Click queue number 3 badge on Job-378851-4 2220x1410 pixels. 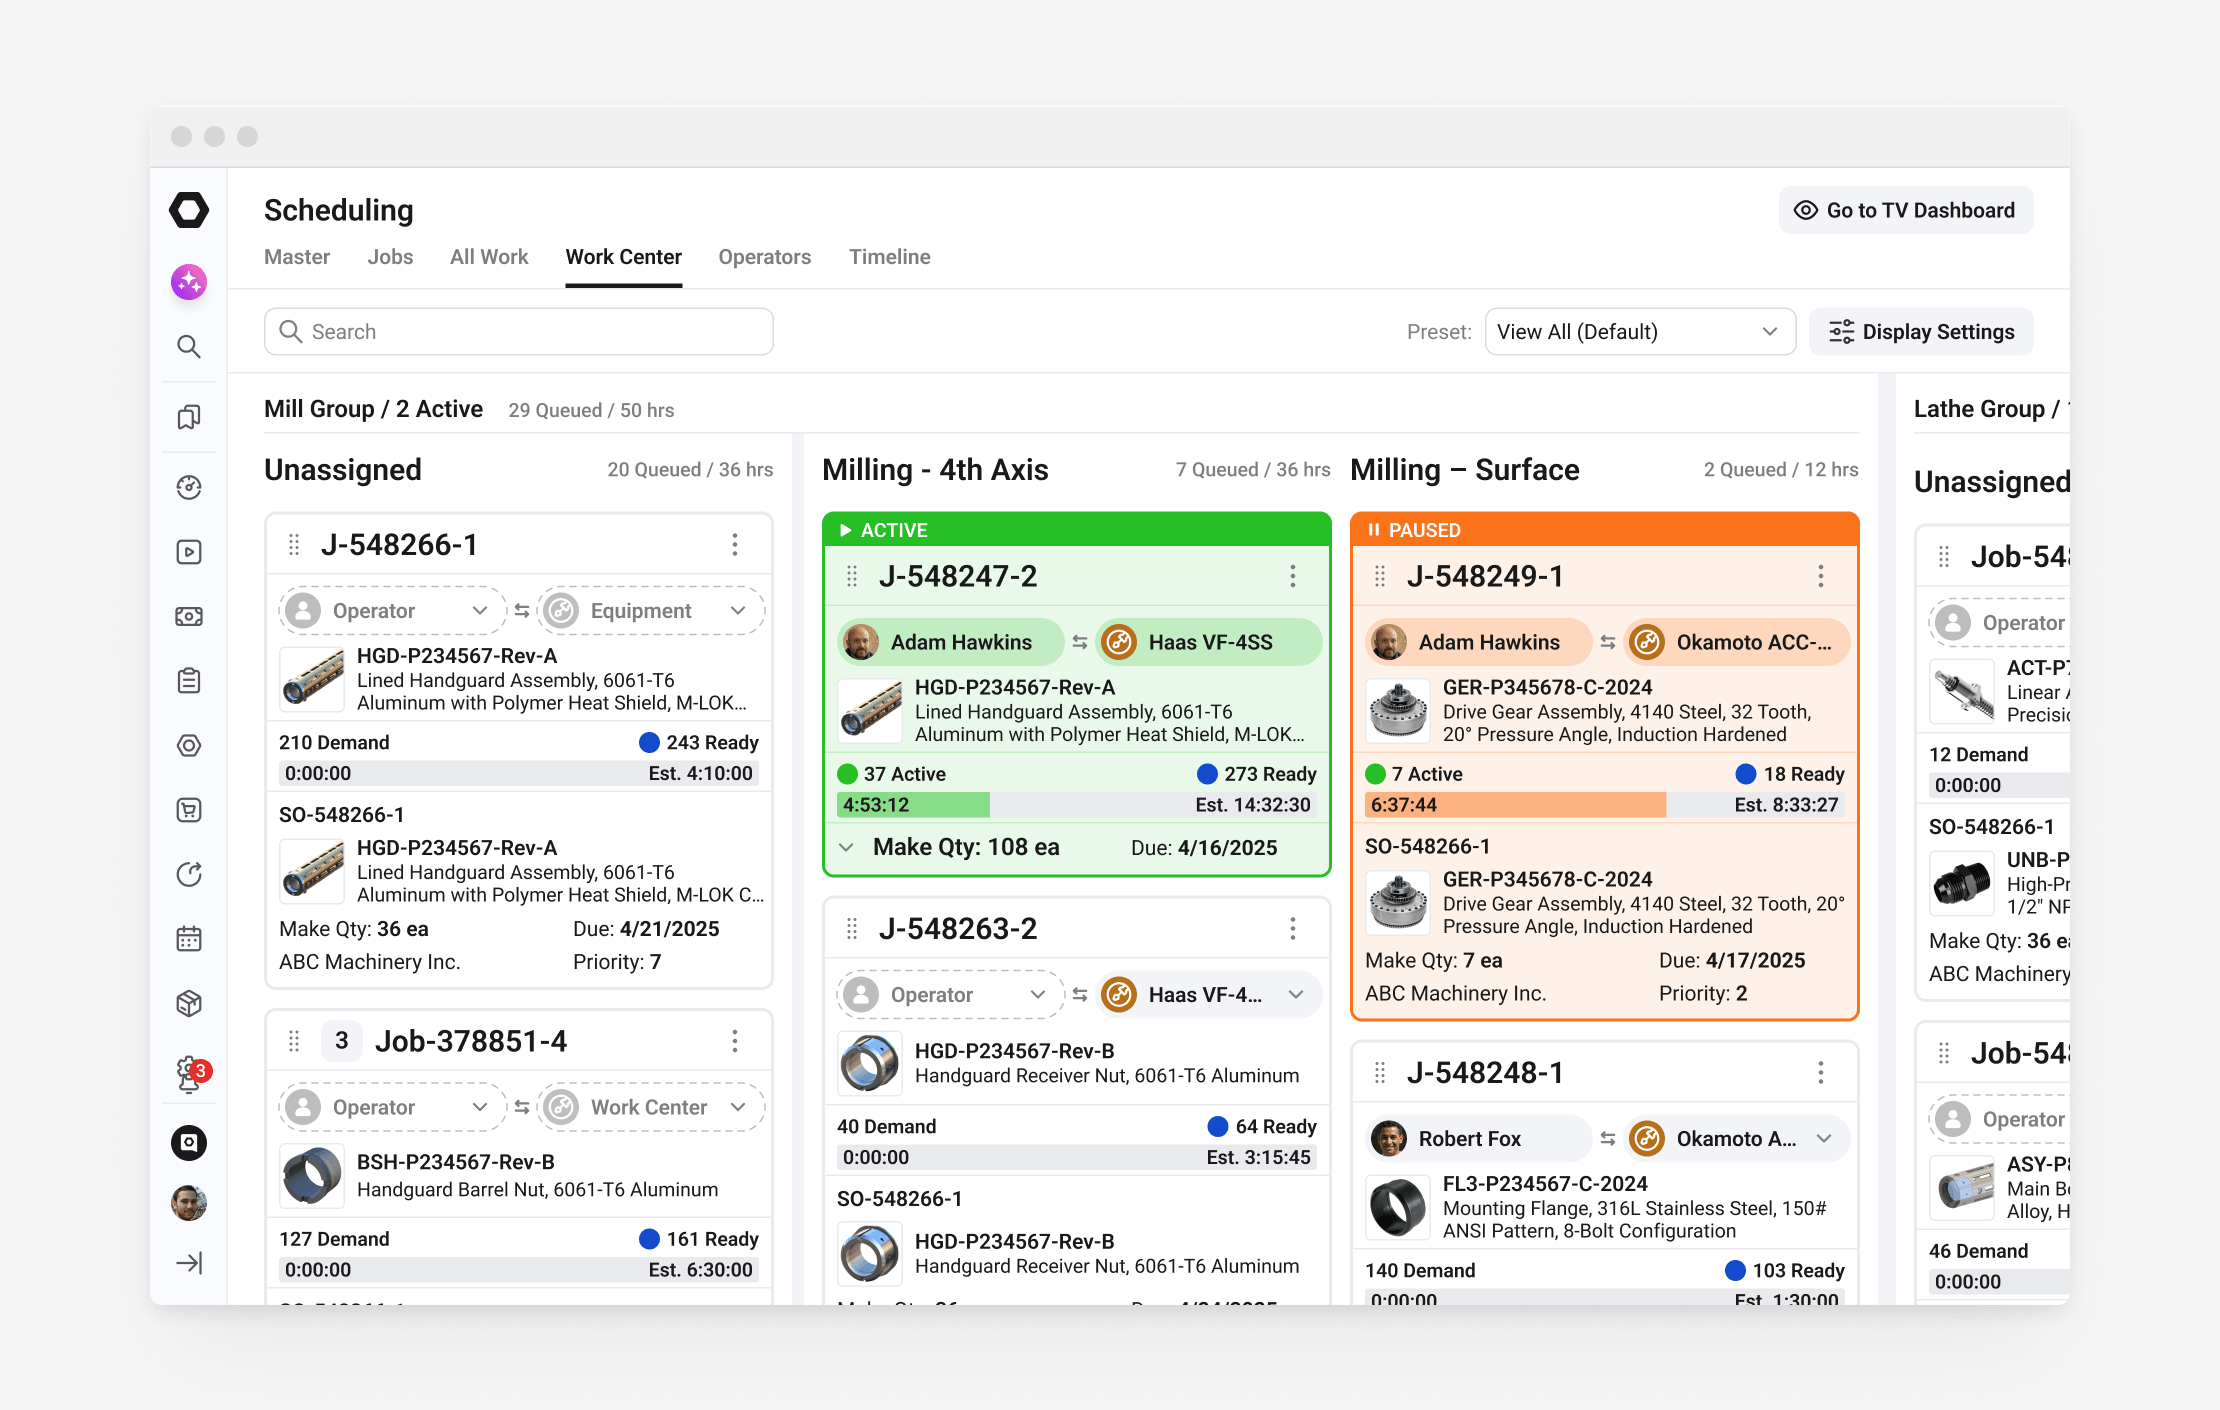(342, 1041)
